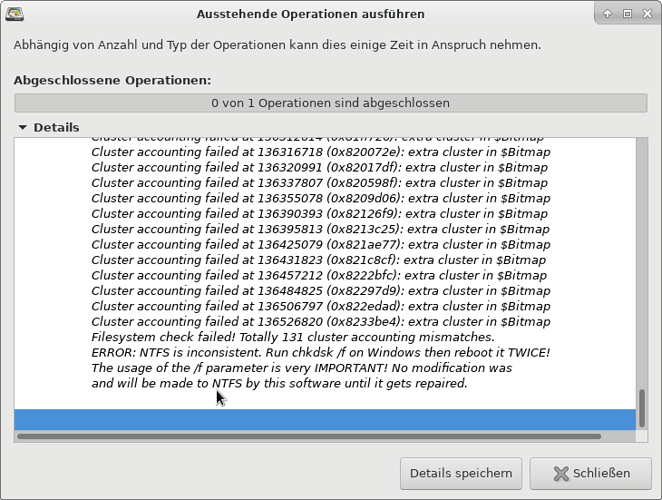Viewport: 662px width, 500px height.
Task: Click the Schließen button label
Action: coord(601,473)
